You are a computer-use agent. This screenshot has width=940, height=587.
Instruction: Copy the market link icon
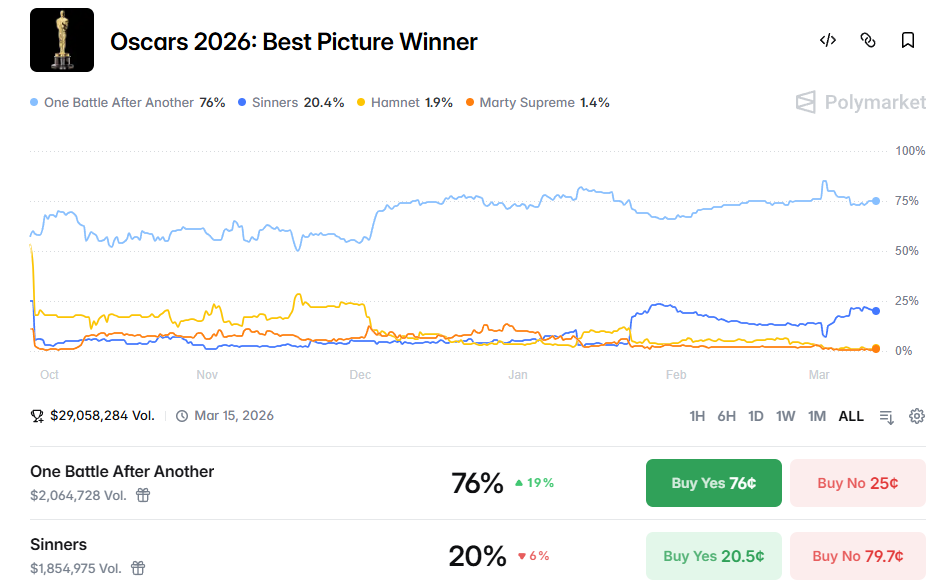[x=868, y=40]
